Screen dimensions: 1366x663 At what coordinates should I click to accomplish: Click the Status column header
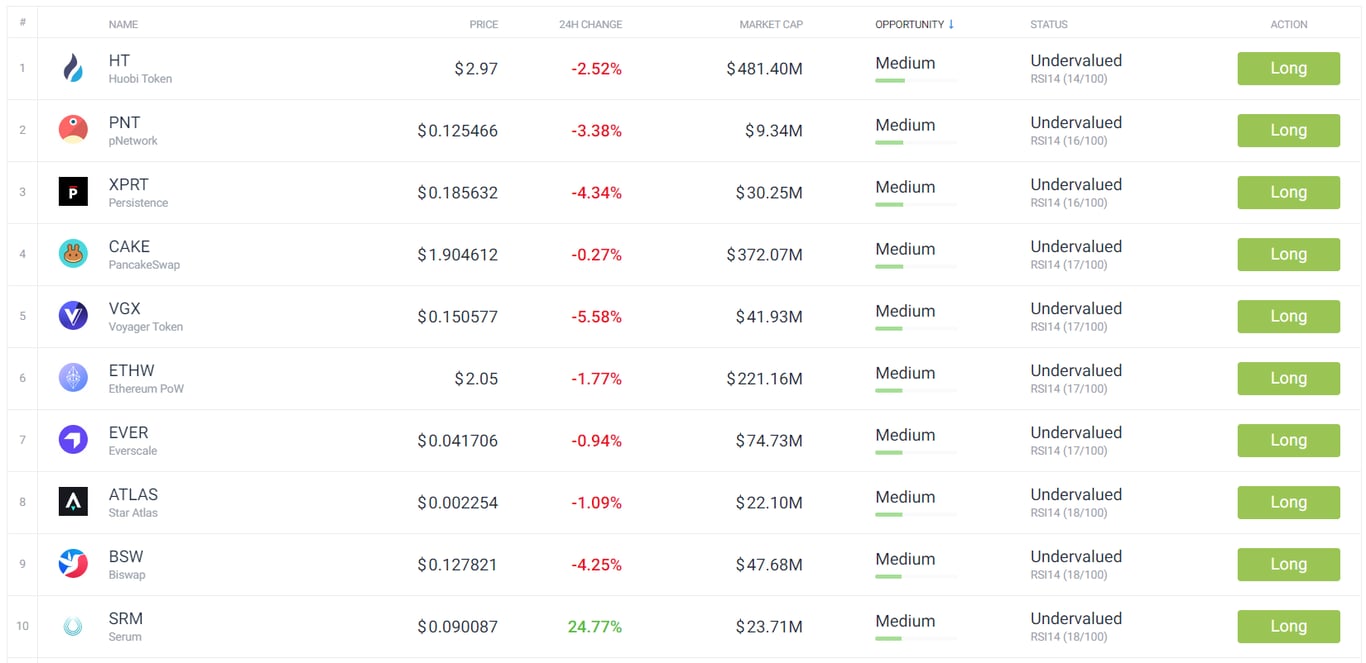click(x=1048, y=24)
